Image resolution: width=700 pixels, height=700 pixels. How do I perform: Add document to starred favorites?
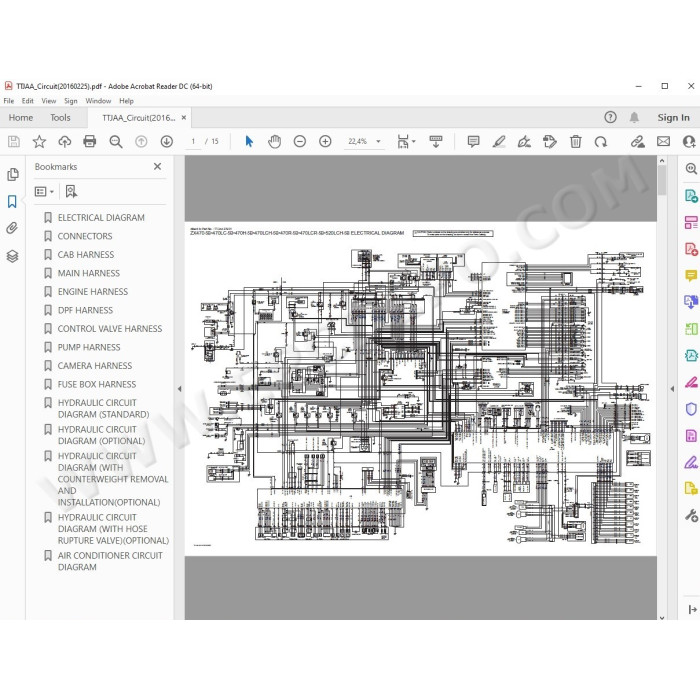point(39,142)
